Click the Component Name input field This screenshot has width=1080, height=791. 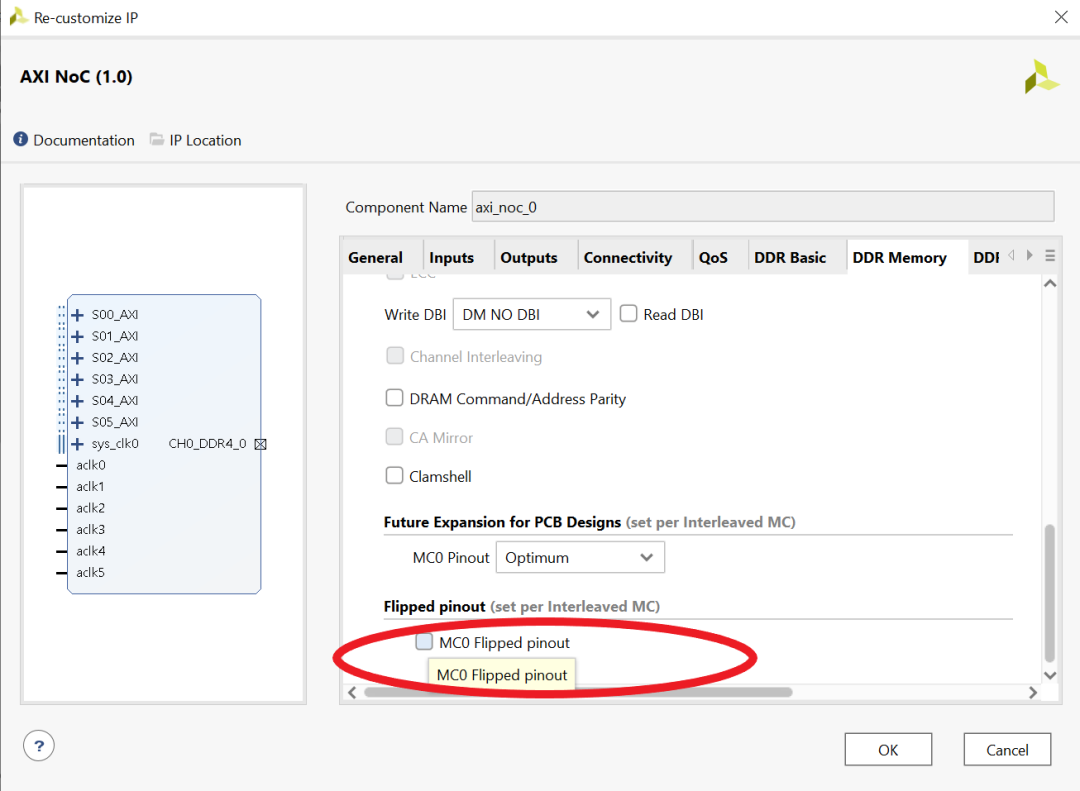(x=762, y=207)
